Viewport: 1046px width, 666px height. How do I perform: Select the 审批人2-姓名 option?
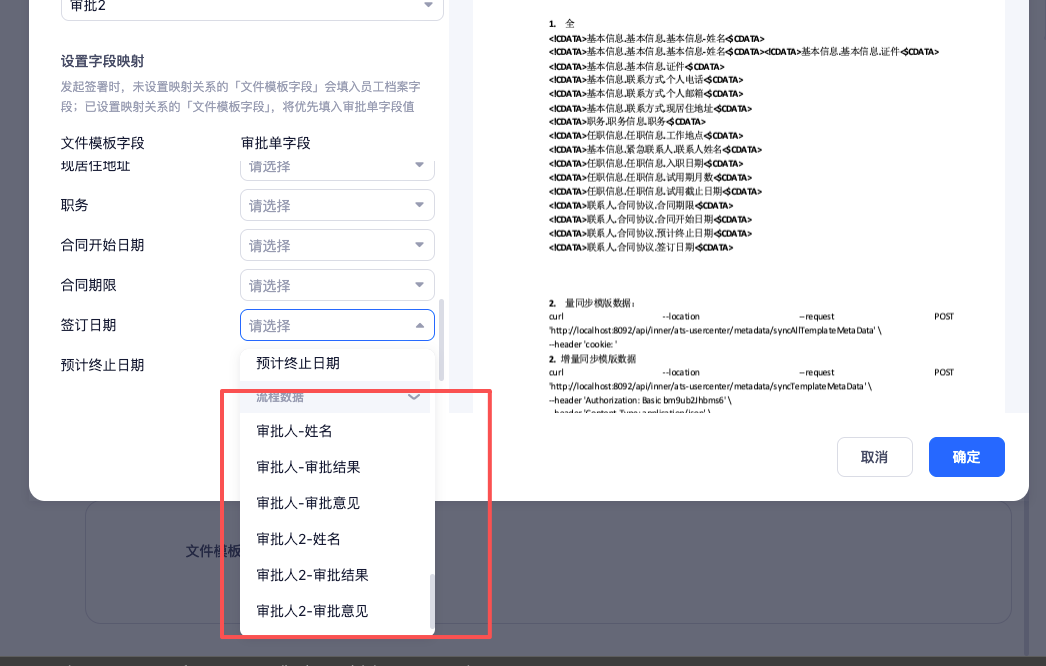(298, 539)
